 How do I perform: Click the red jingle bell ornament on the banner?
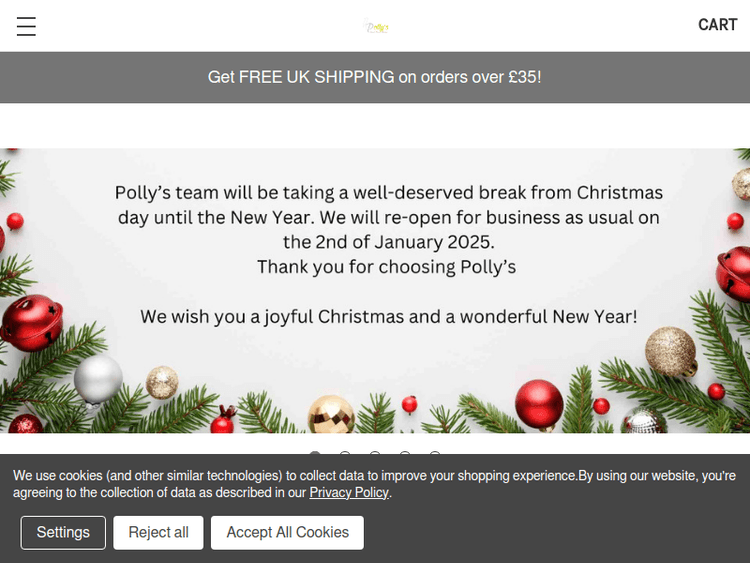point(30,324)
